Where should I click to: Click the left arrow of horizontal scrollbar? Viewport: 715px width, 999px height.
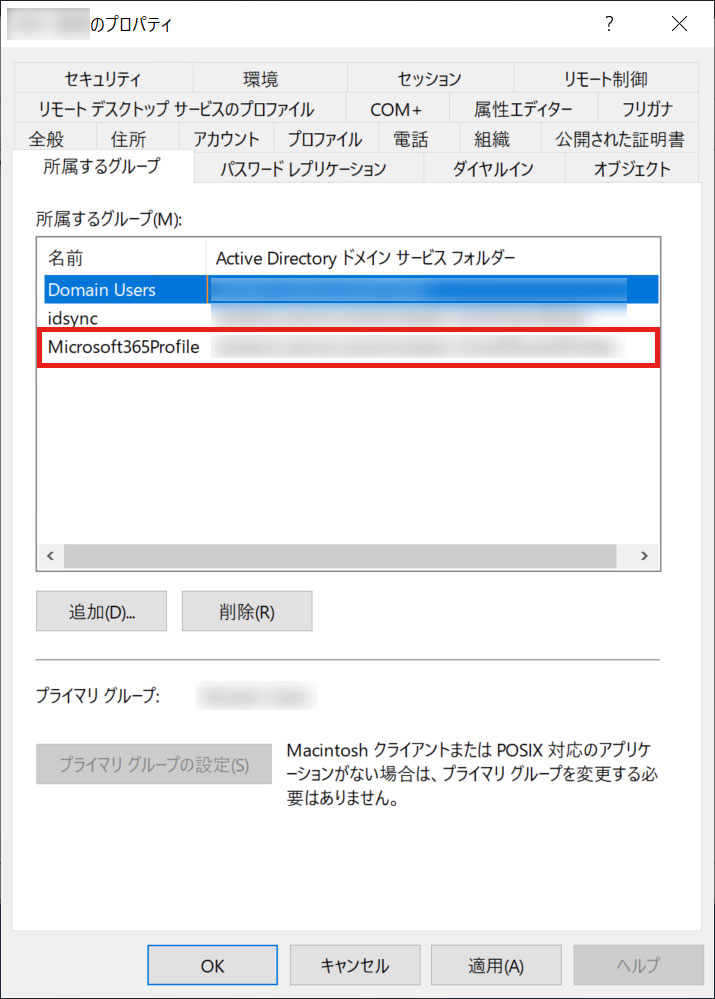click(x=50, y=556)
